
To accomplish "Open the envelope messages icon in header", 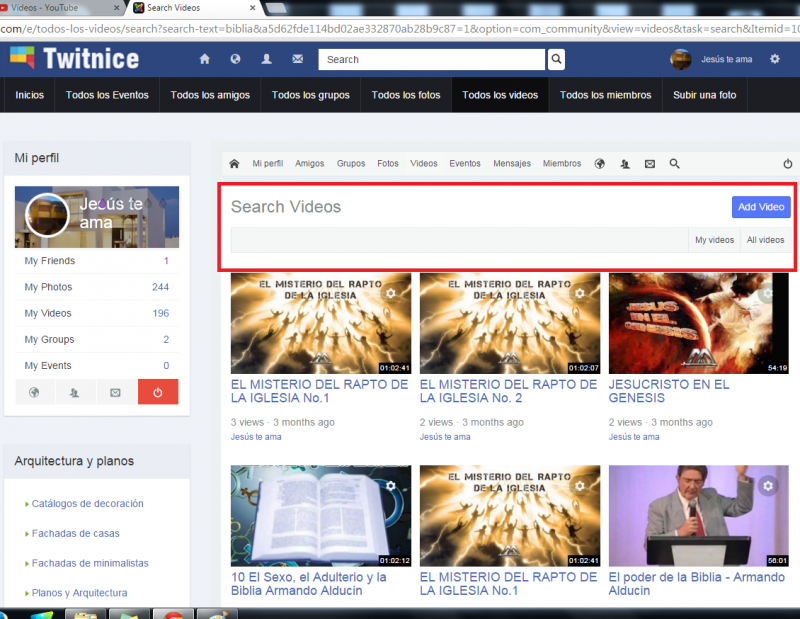I will [297, 59].
